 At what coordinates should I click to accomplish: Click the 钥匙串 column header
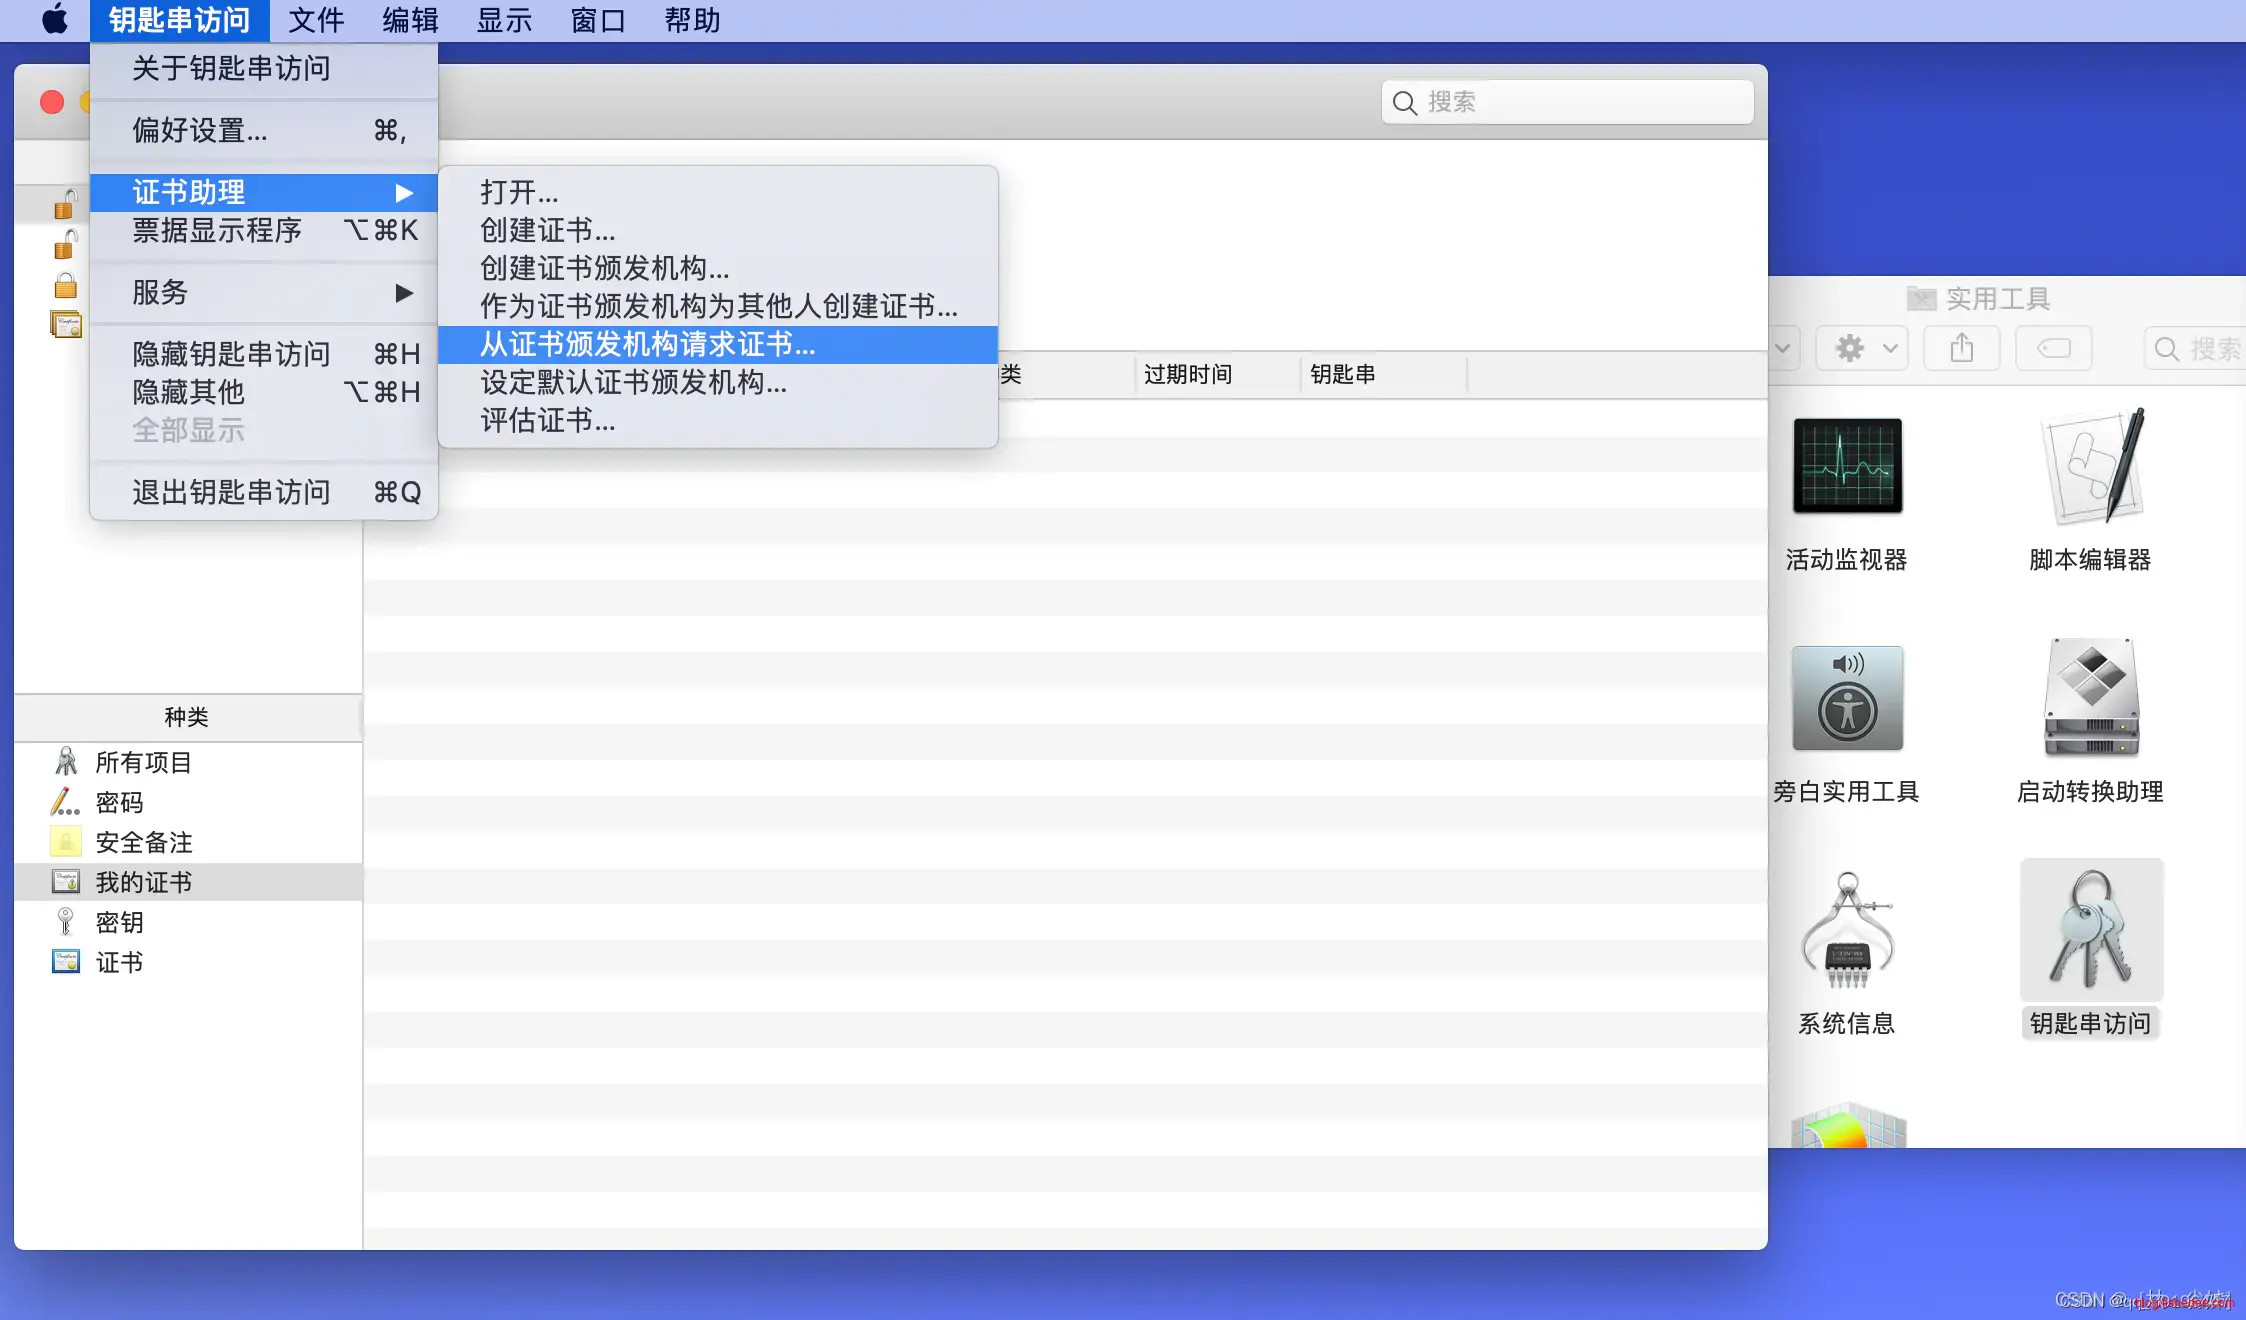[x=1342, y=374]
